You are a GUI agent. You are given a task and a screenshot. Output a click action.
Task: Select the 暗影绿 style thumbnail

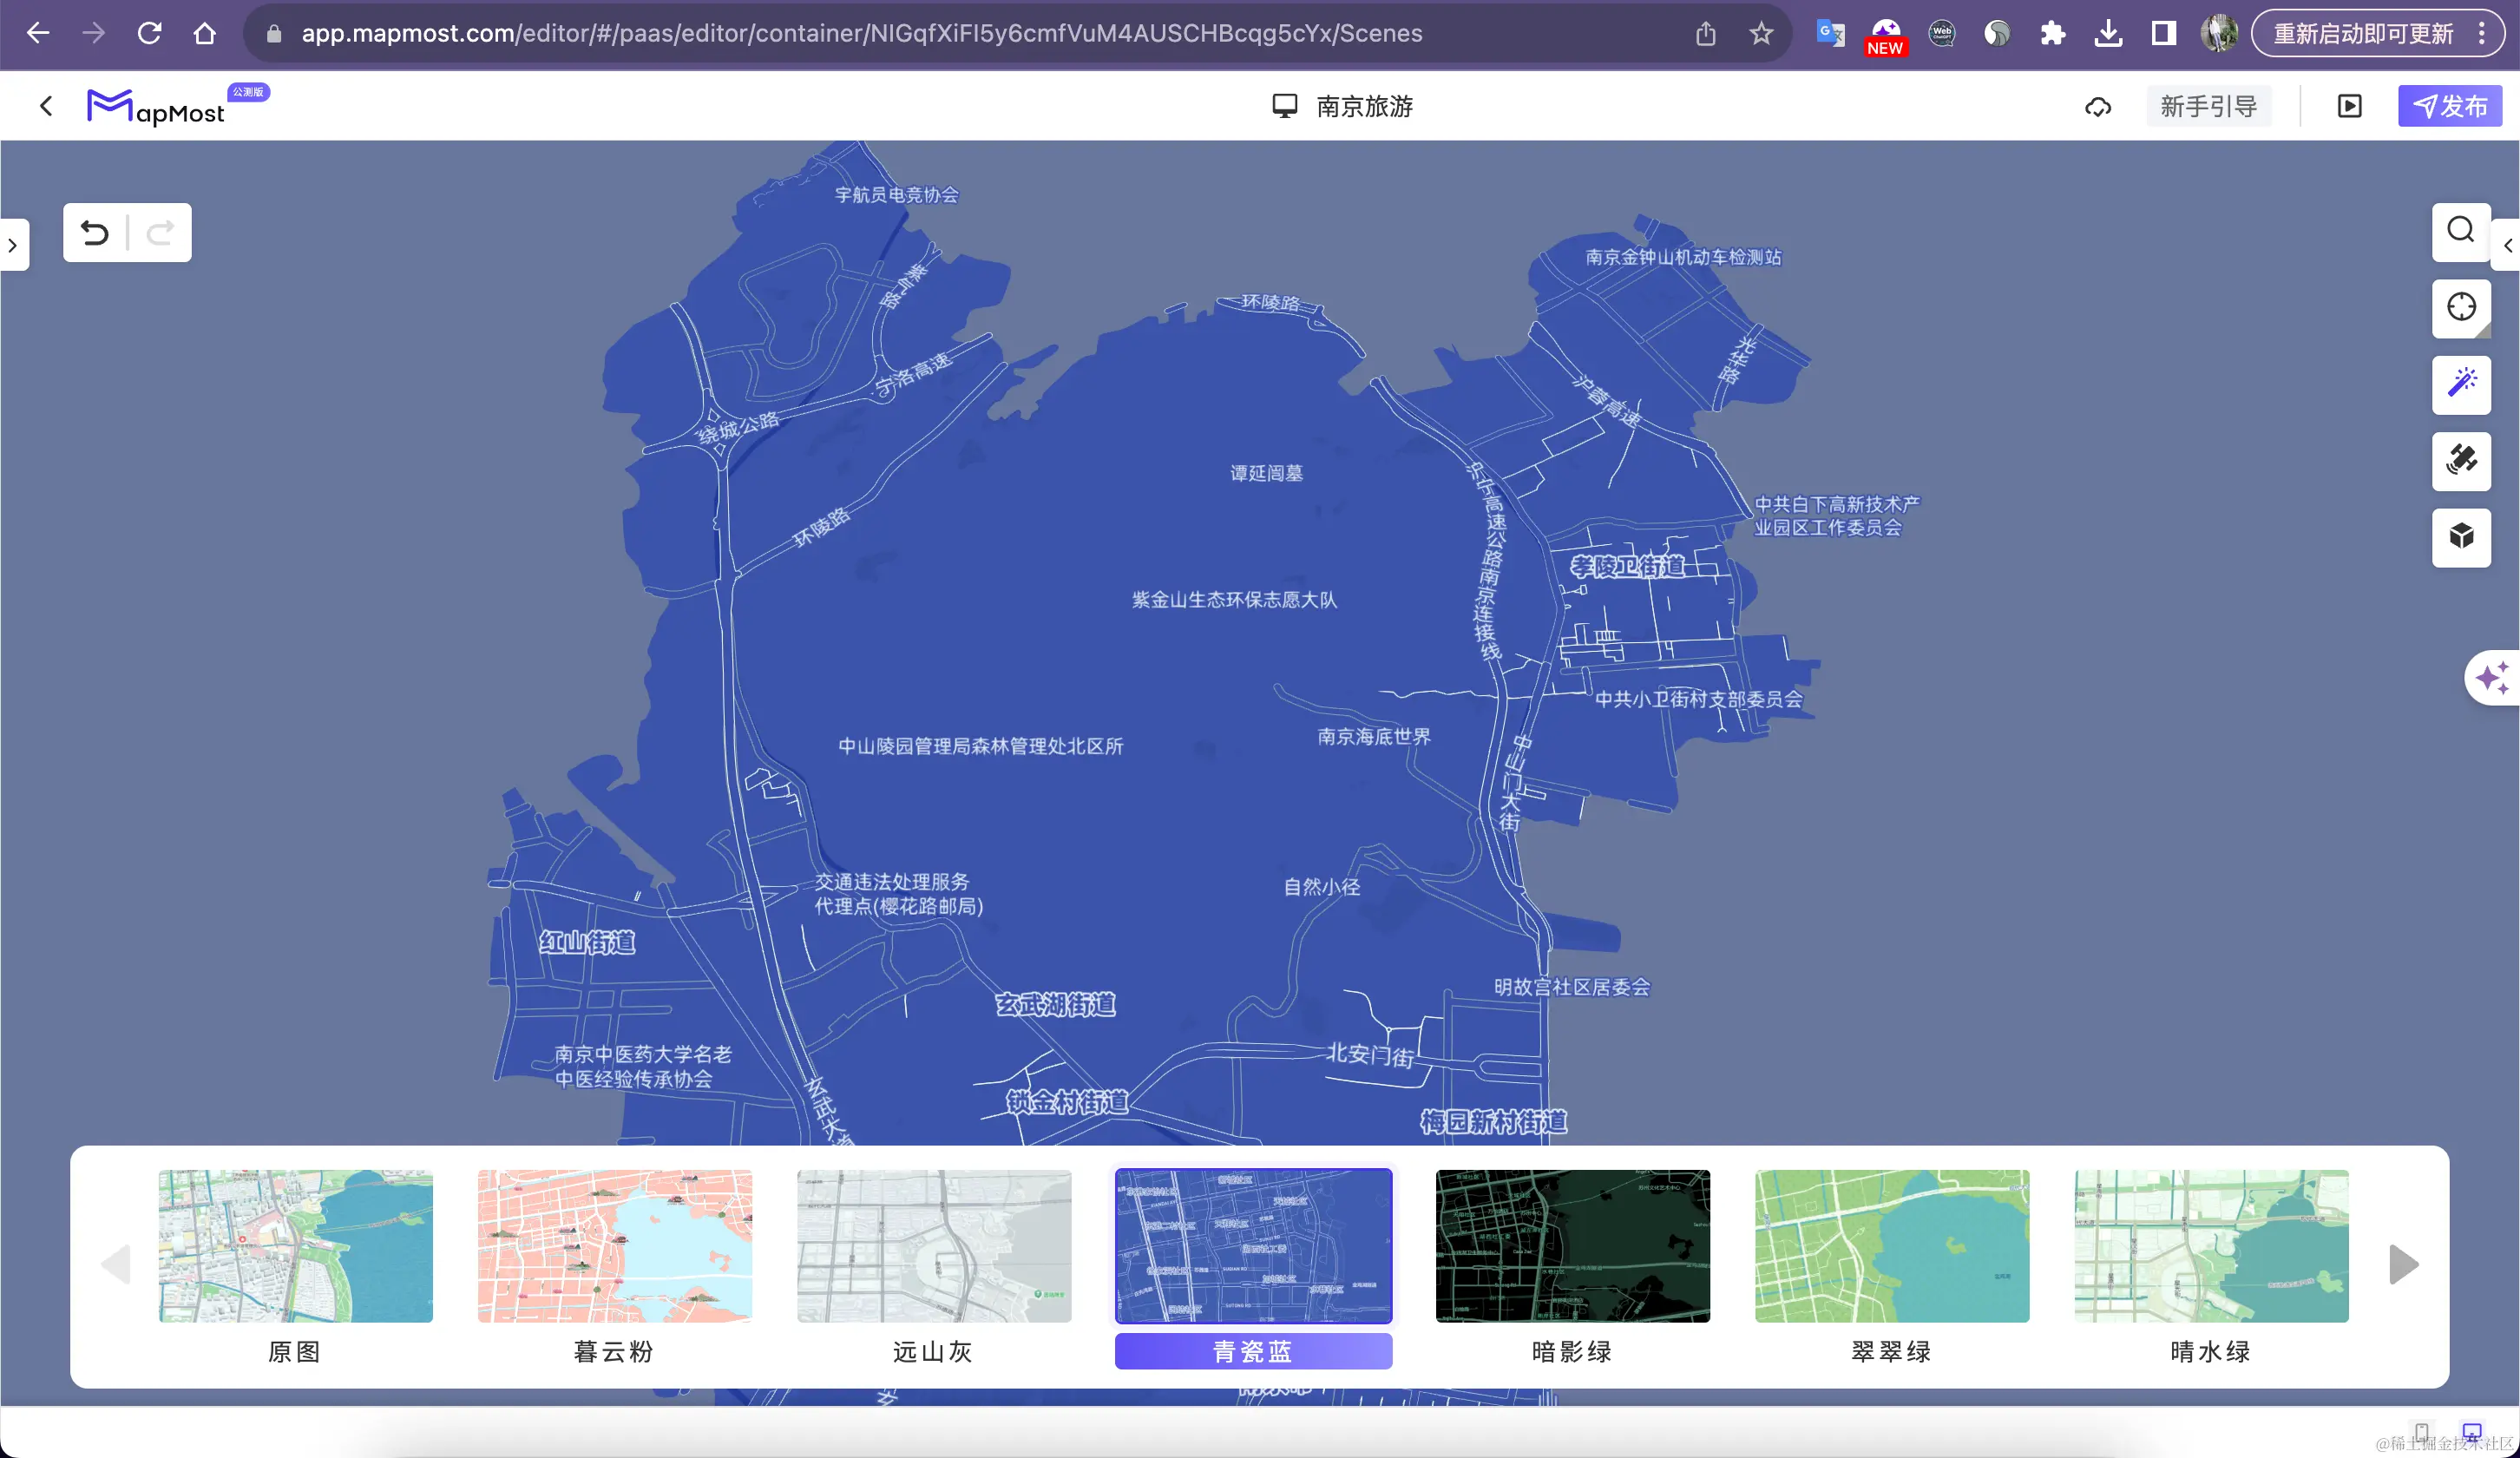click(1572, 1246)
